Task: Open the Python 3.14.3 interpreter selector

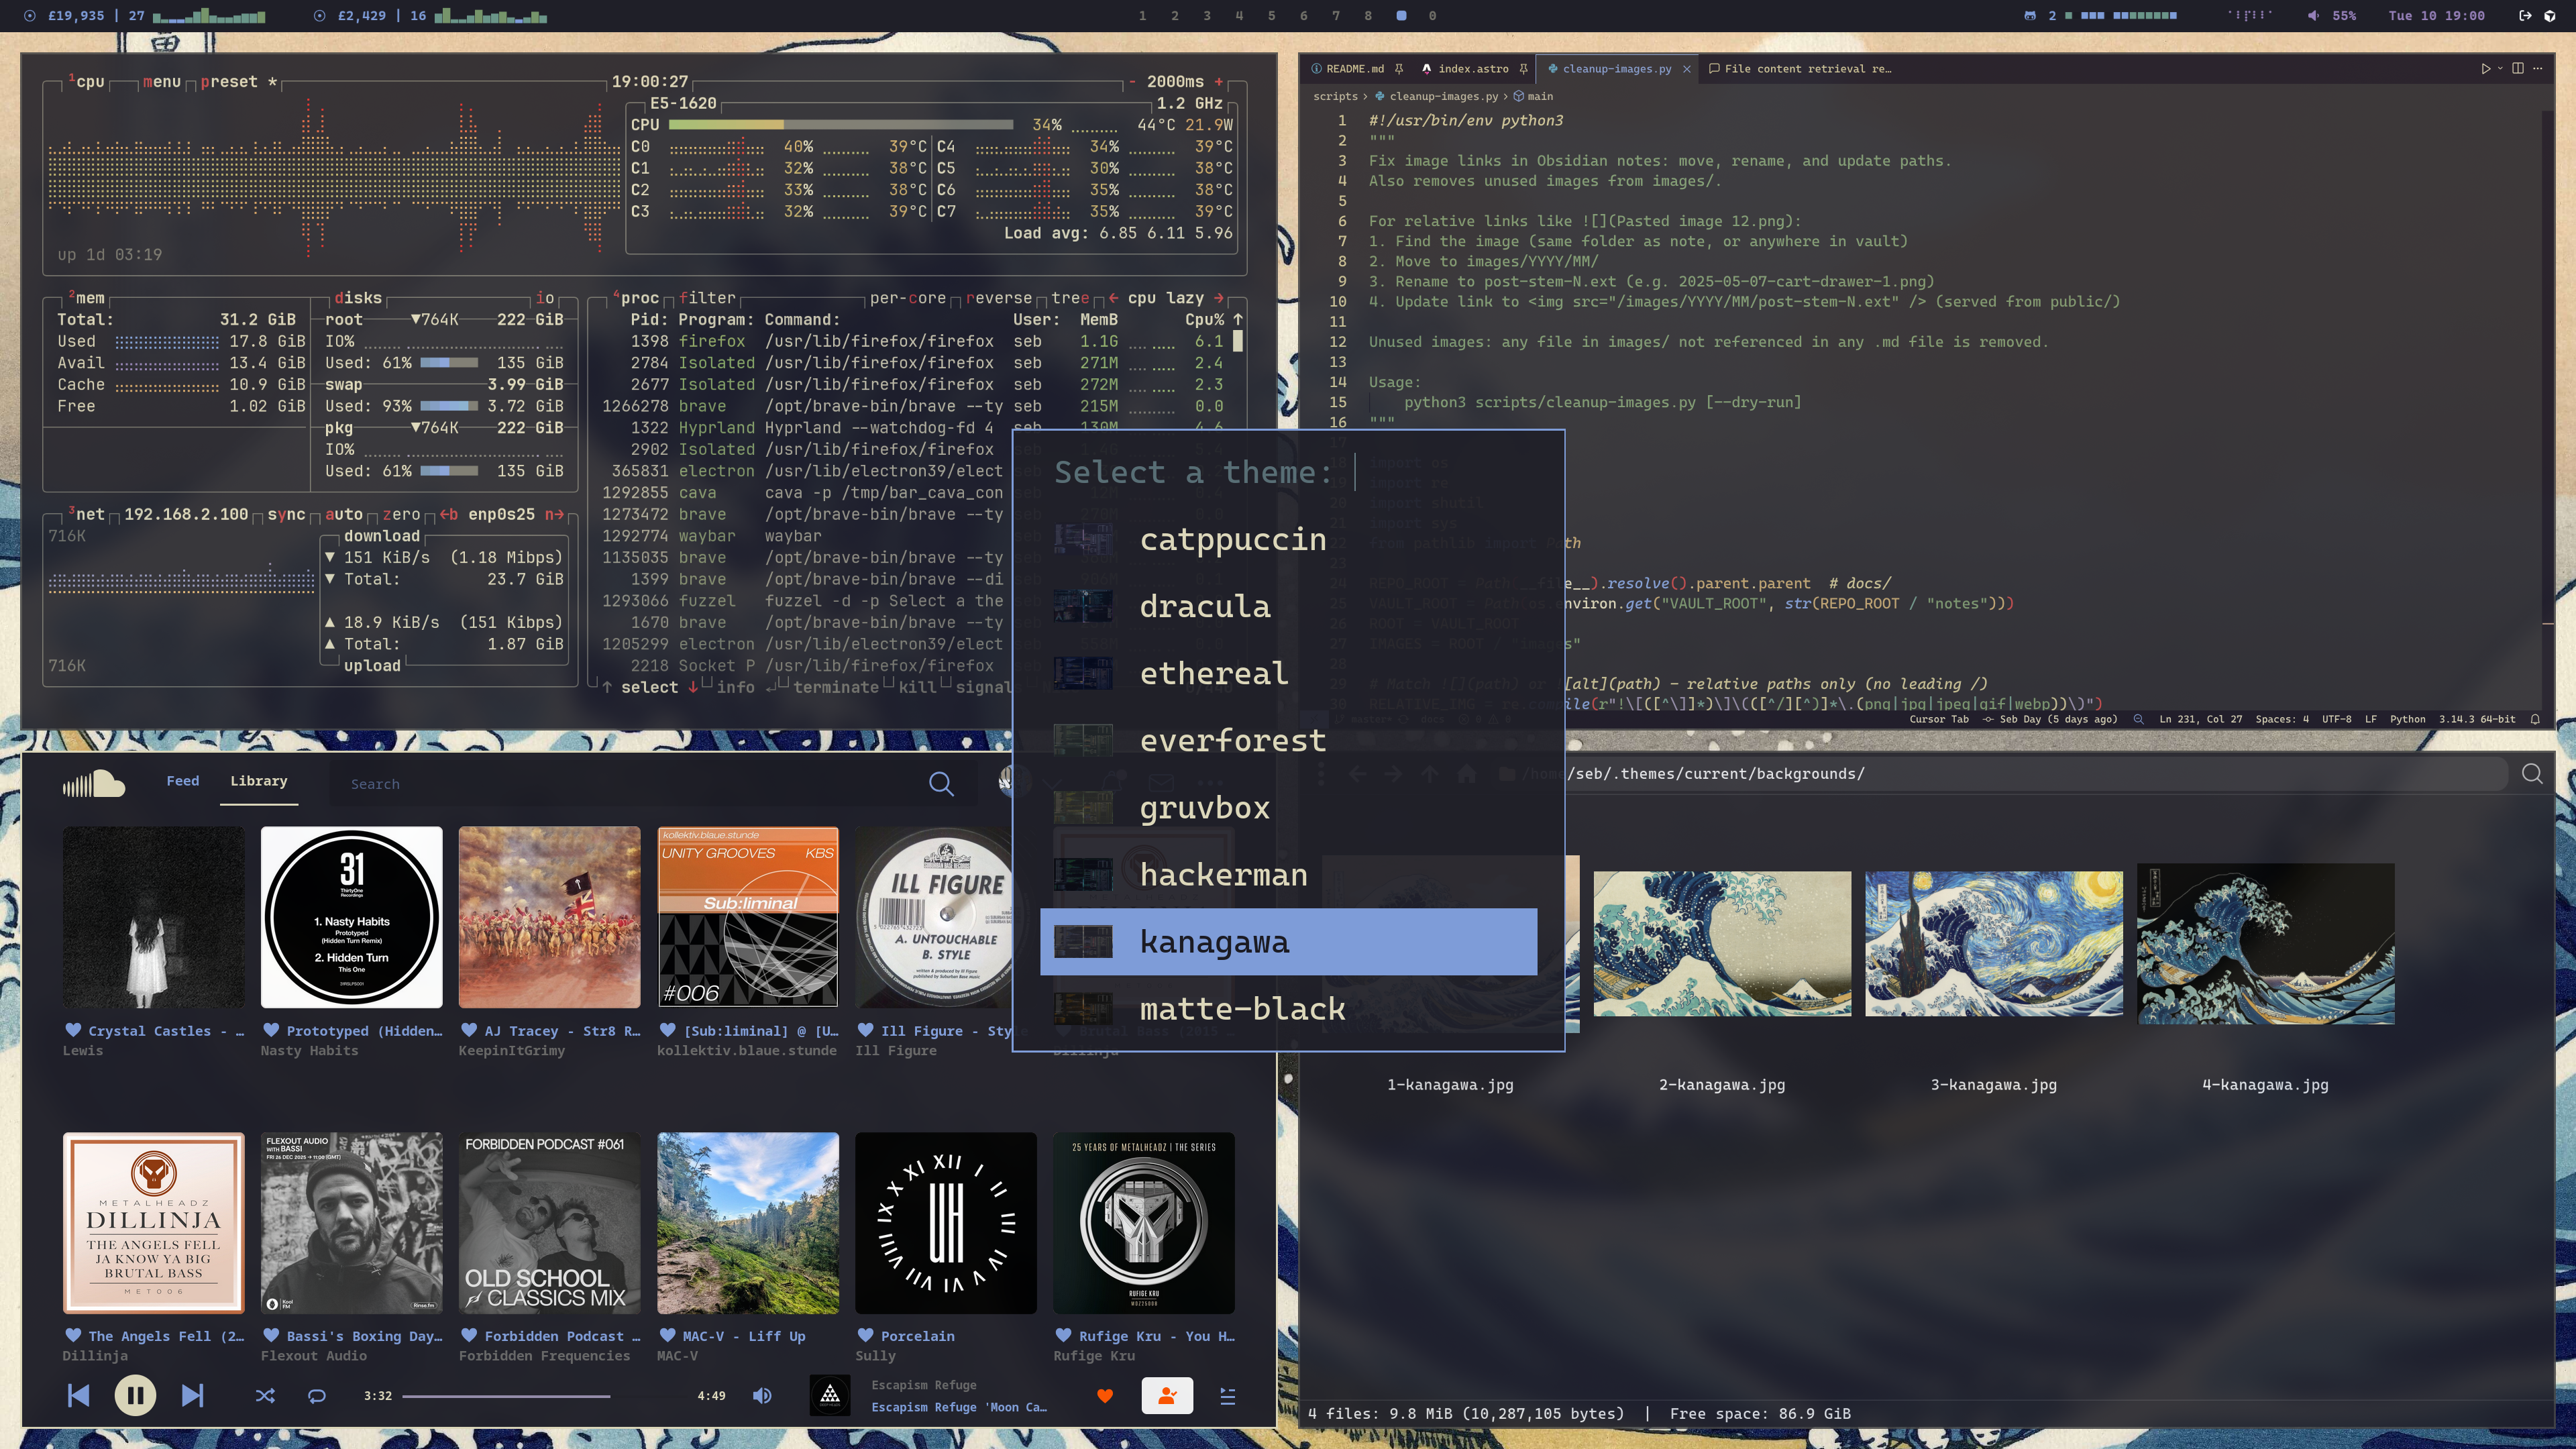Action: (x=2477, y=719)
